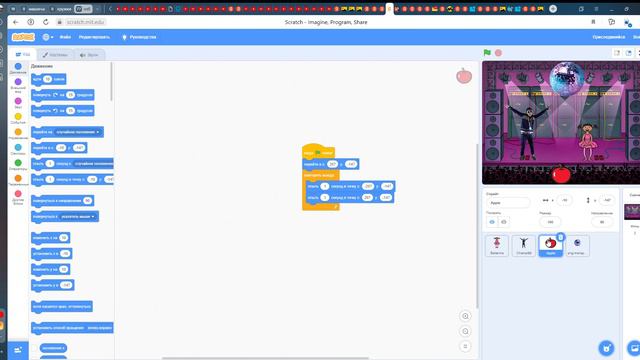
Task: Hide the sprite using crossed-eye button
Action: click(x=504, y=222)
